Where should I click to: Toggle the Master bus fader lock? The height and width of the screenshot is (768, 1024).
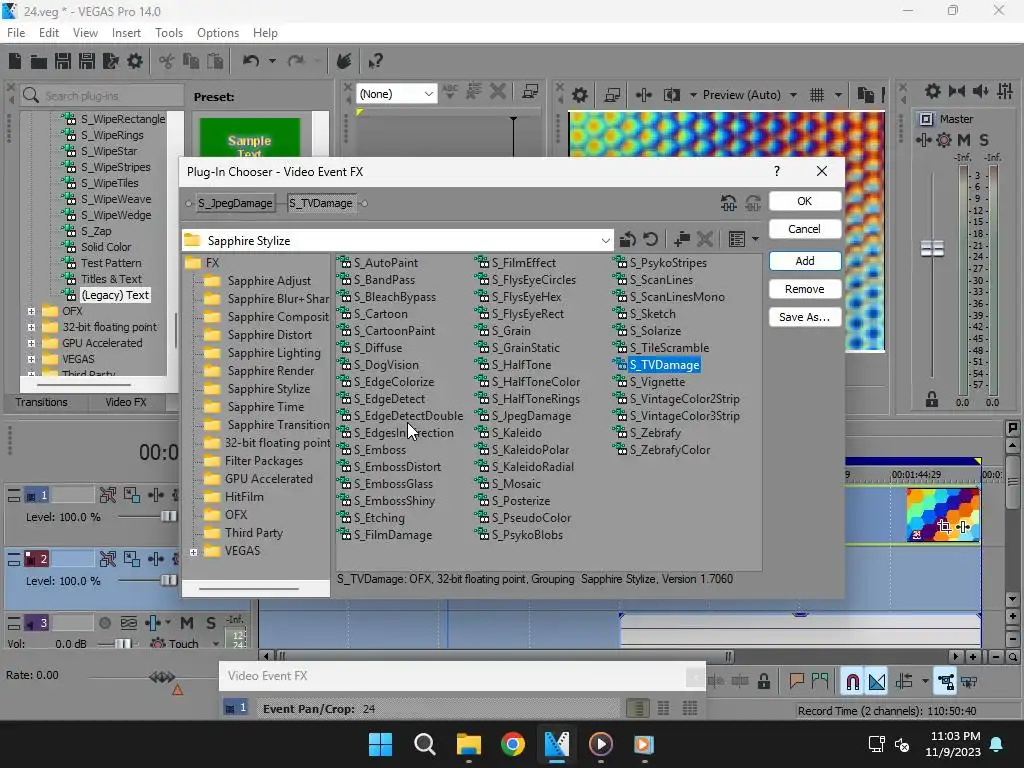click(932, 399)
